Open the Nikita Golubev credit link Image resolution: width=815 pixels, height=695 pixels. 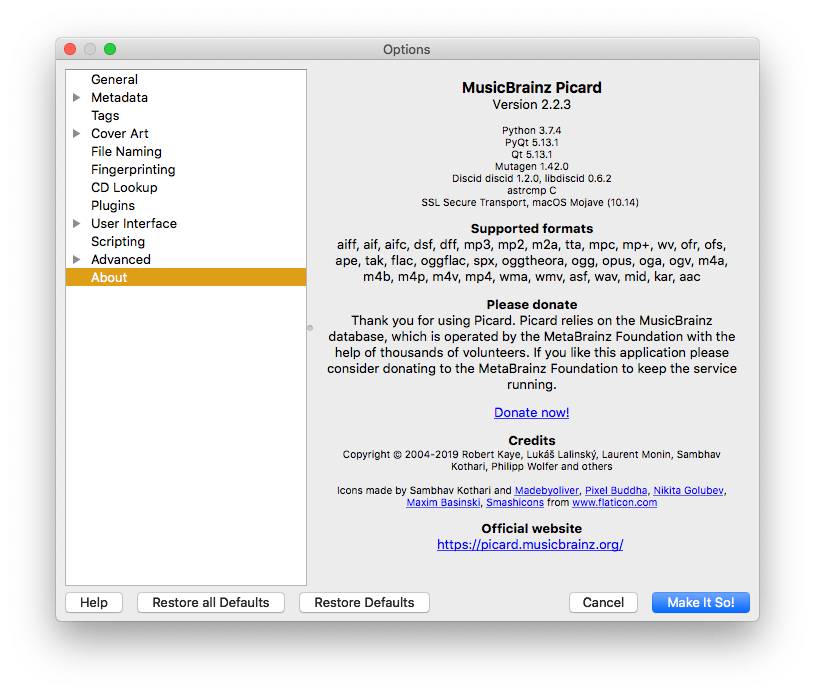(x=688, y=491)
